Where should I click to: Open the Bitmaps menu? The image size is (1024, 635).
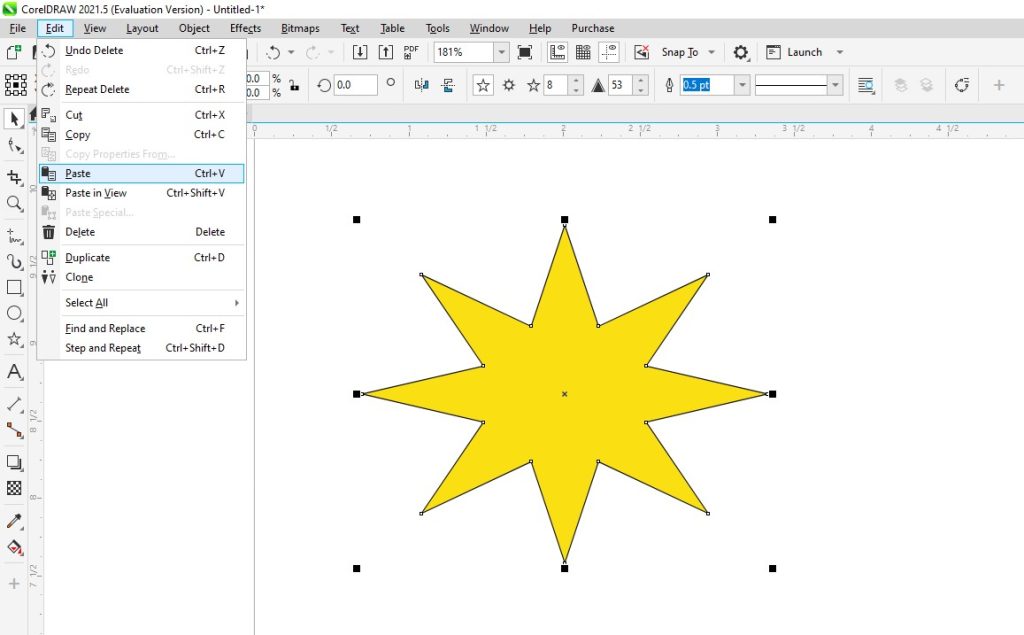point(300,28)
